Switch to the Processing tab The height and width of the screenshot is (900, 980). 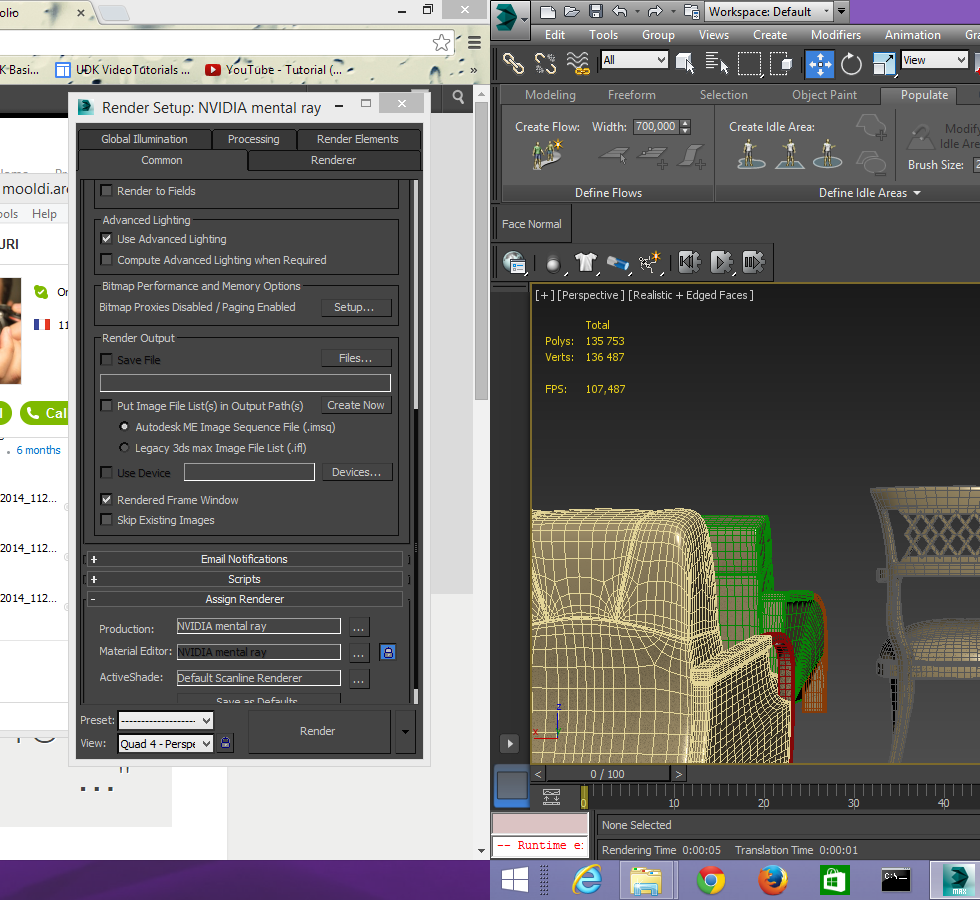253,139
